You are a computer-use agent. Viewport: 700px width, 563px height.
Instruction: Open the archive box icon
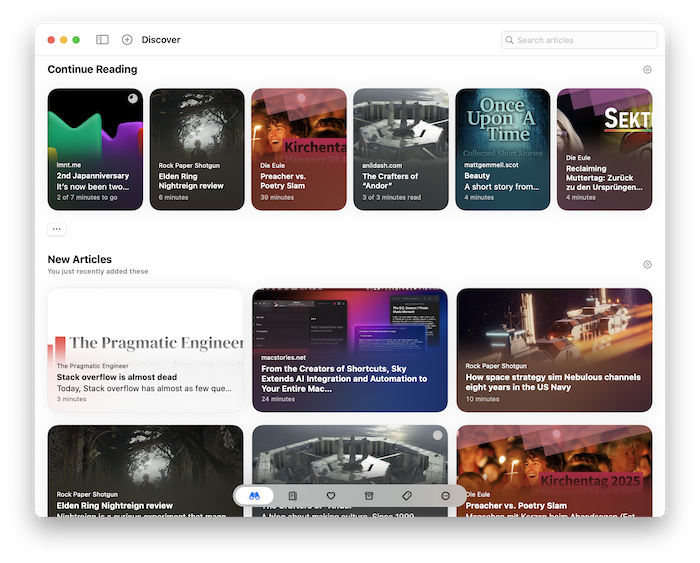click(369, 496)
